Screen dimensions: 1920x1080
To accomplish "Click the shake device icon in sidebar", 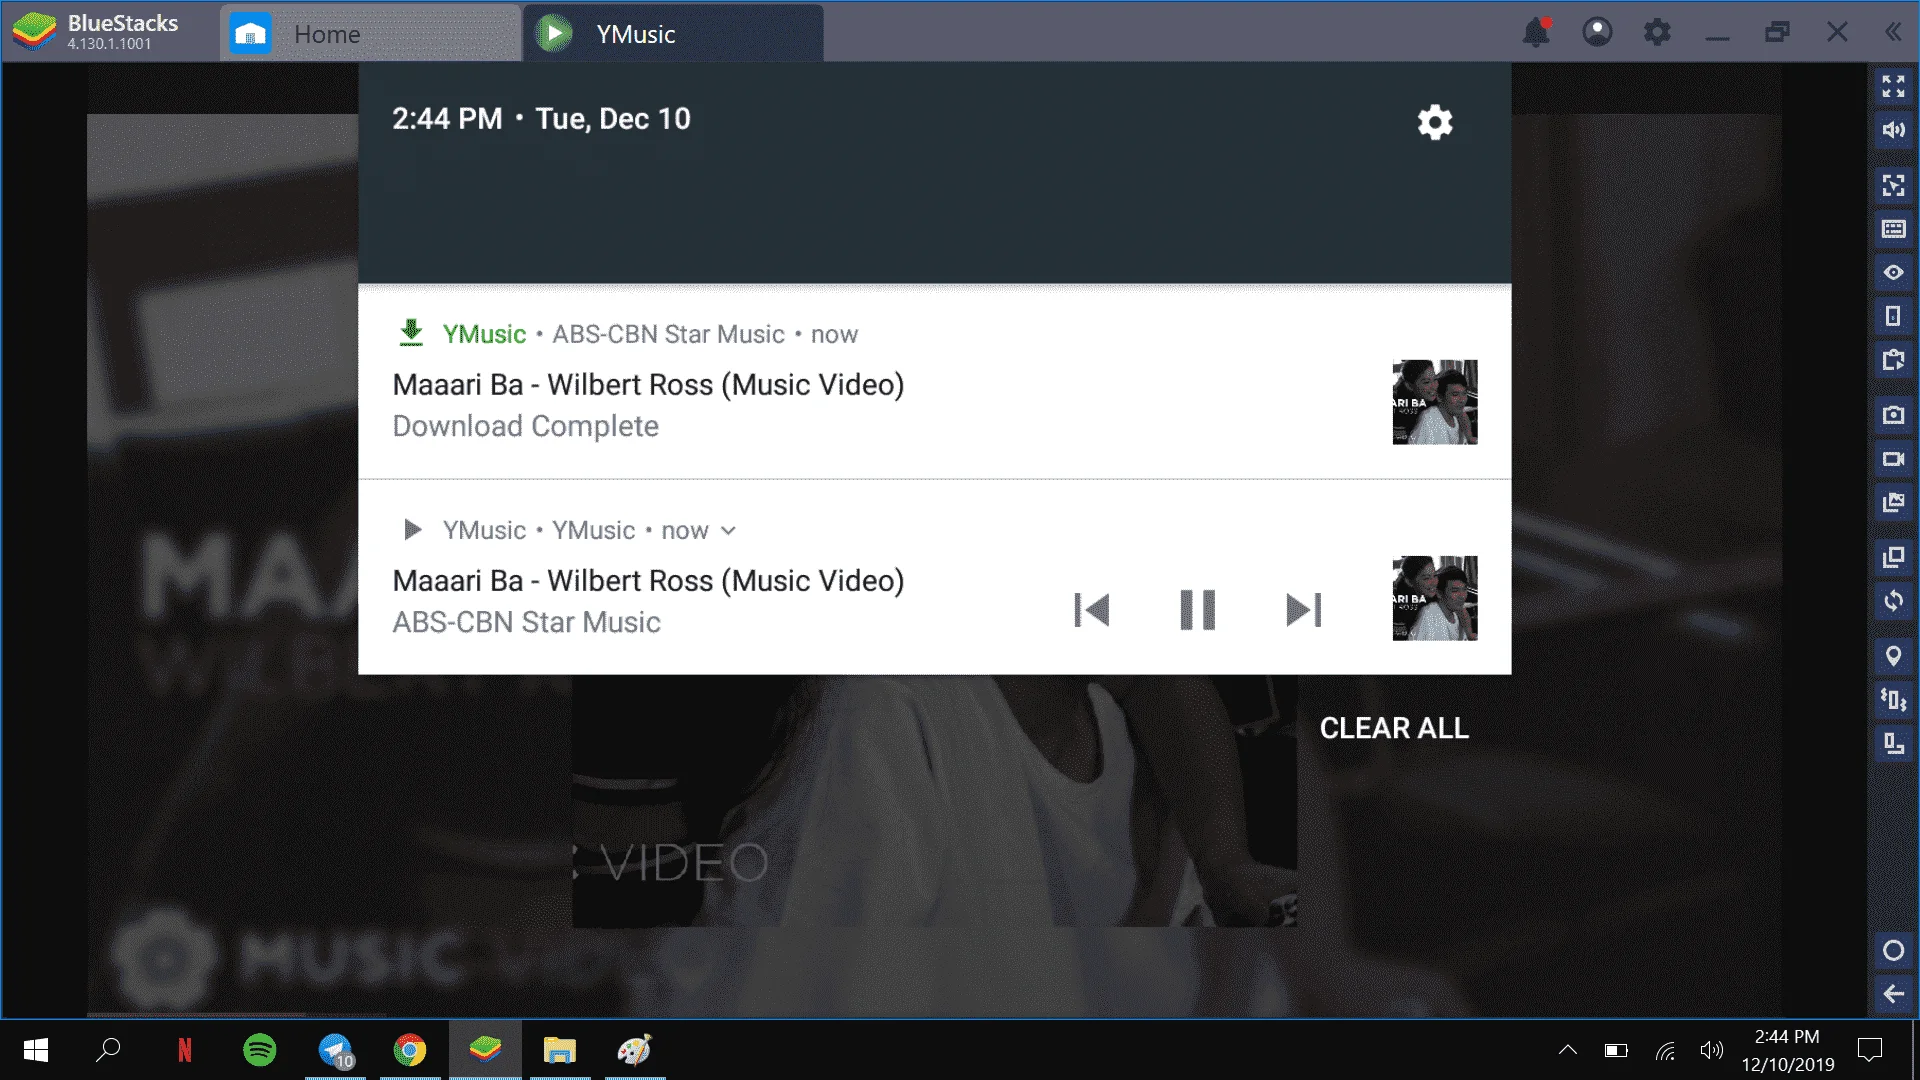I will pos(1893,700).
